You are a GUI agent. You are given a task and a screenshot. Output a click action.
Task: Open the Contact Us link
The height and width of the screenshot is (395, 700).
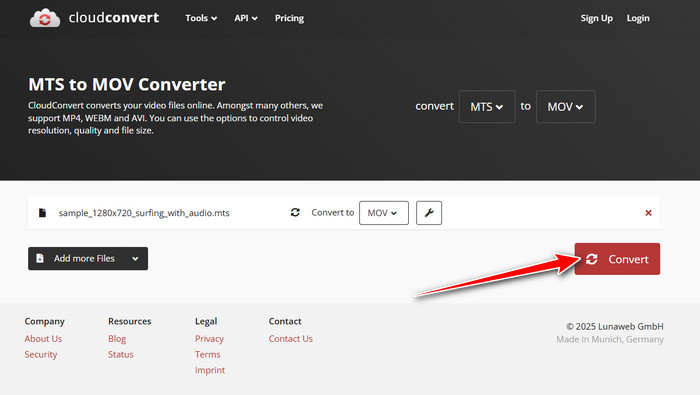pyautogui.click(x=291, y=339)
